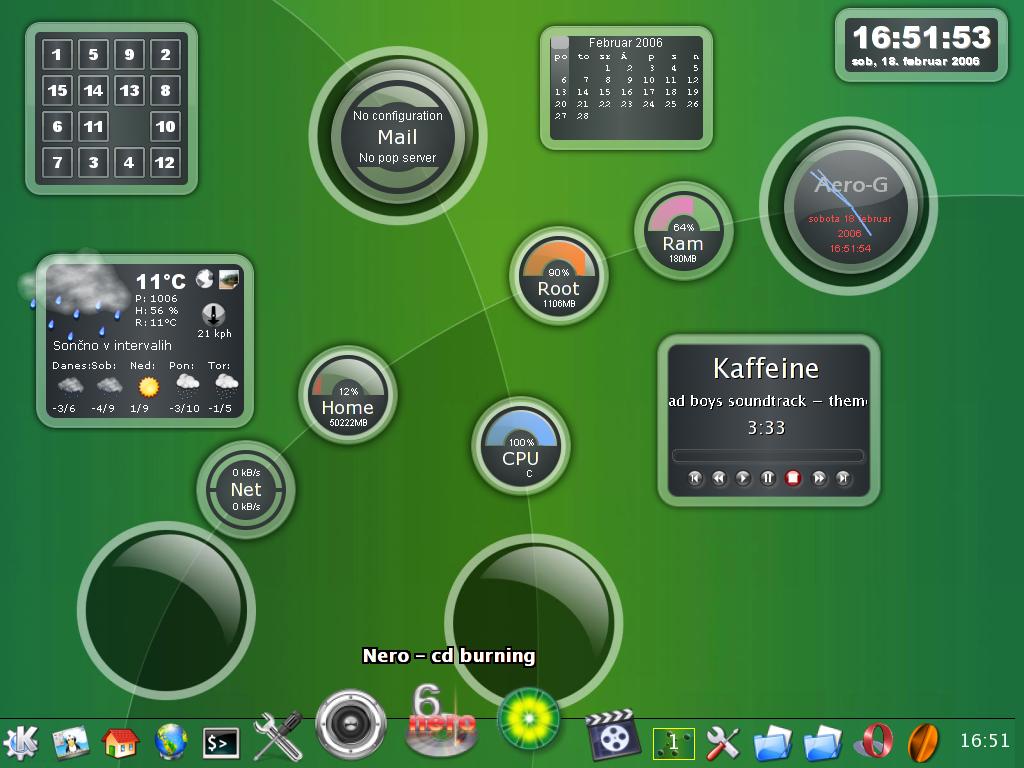Click the sunny Ned forecast icon

(x=149, y=387)
